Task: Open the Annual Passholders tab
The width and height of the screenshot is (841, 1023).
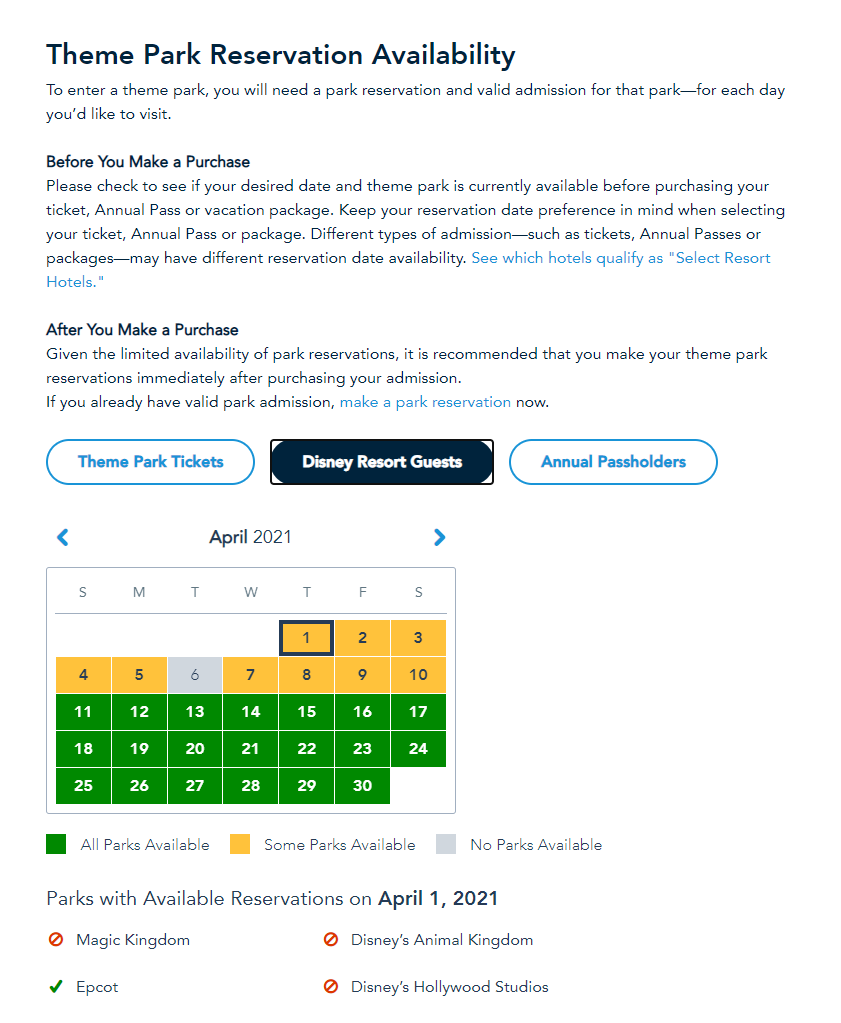Action: point(613,462)
